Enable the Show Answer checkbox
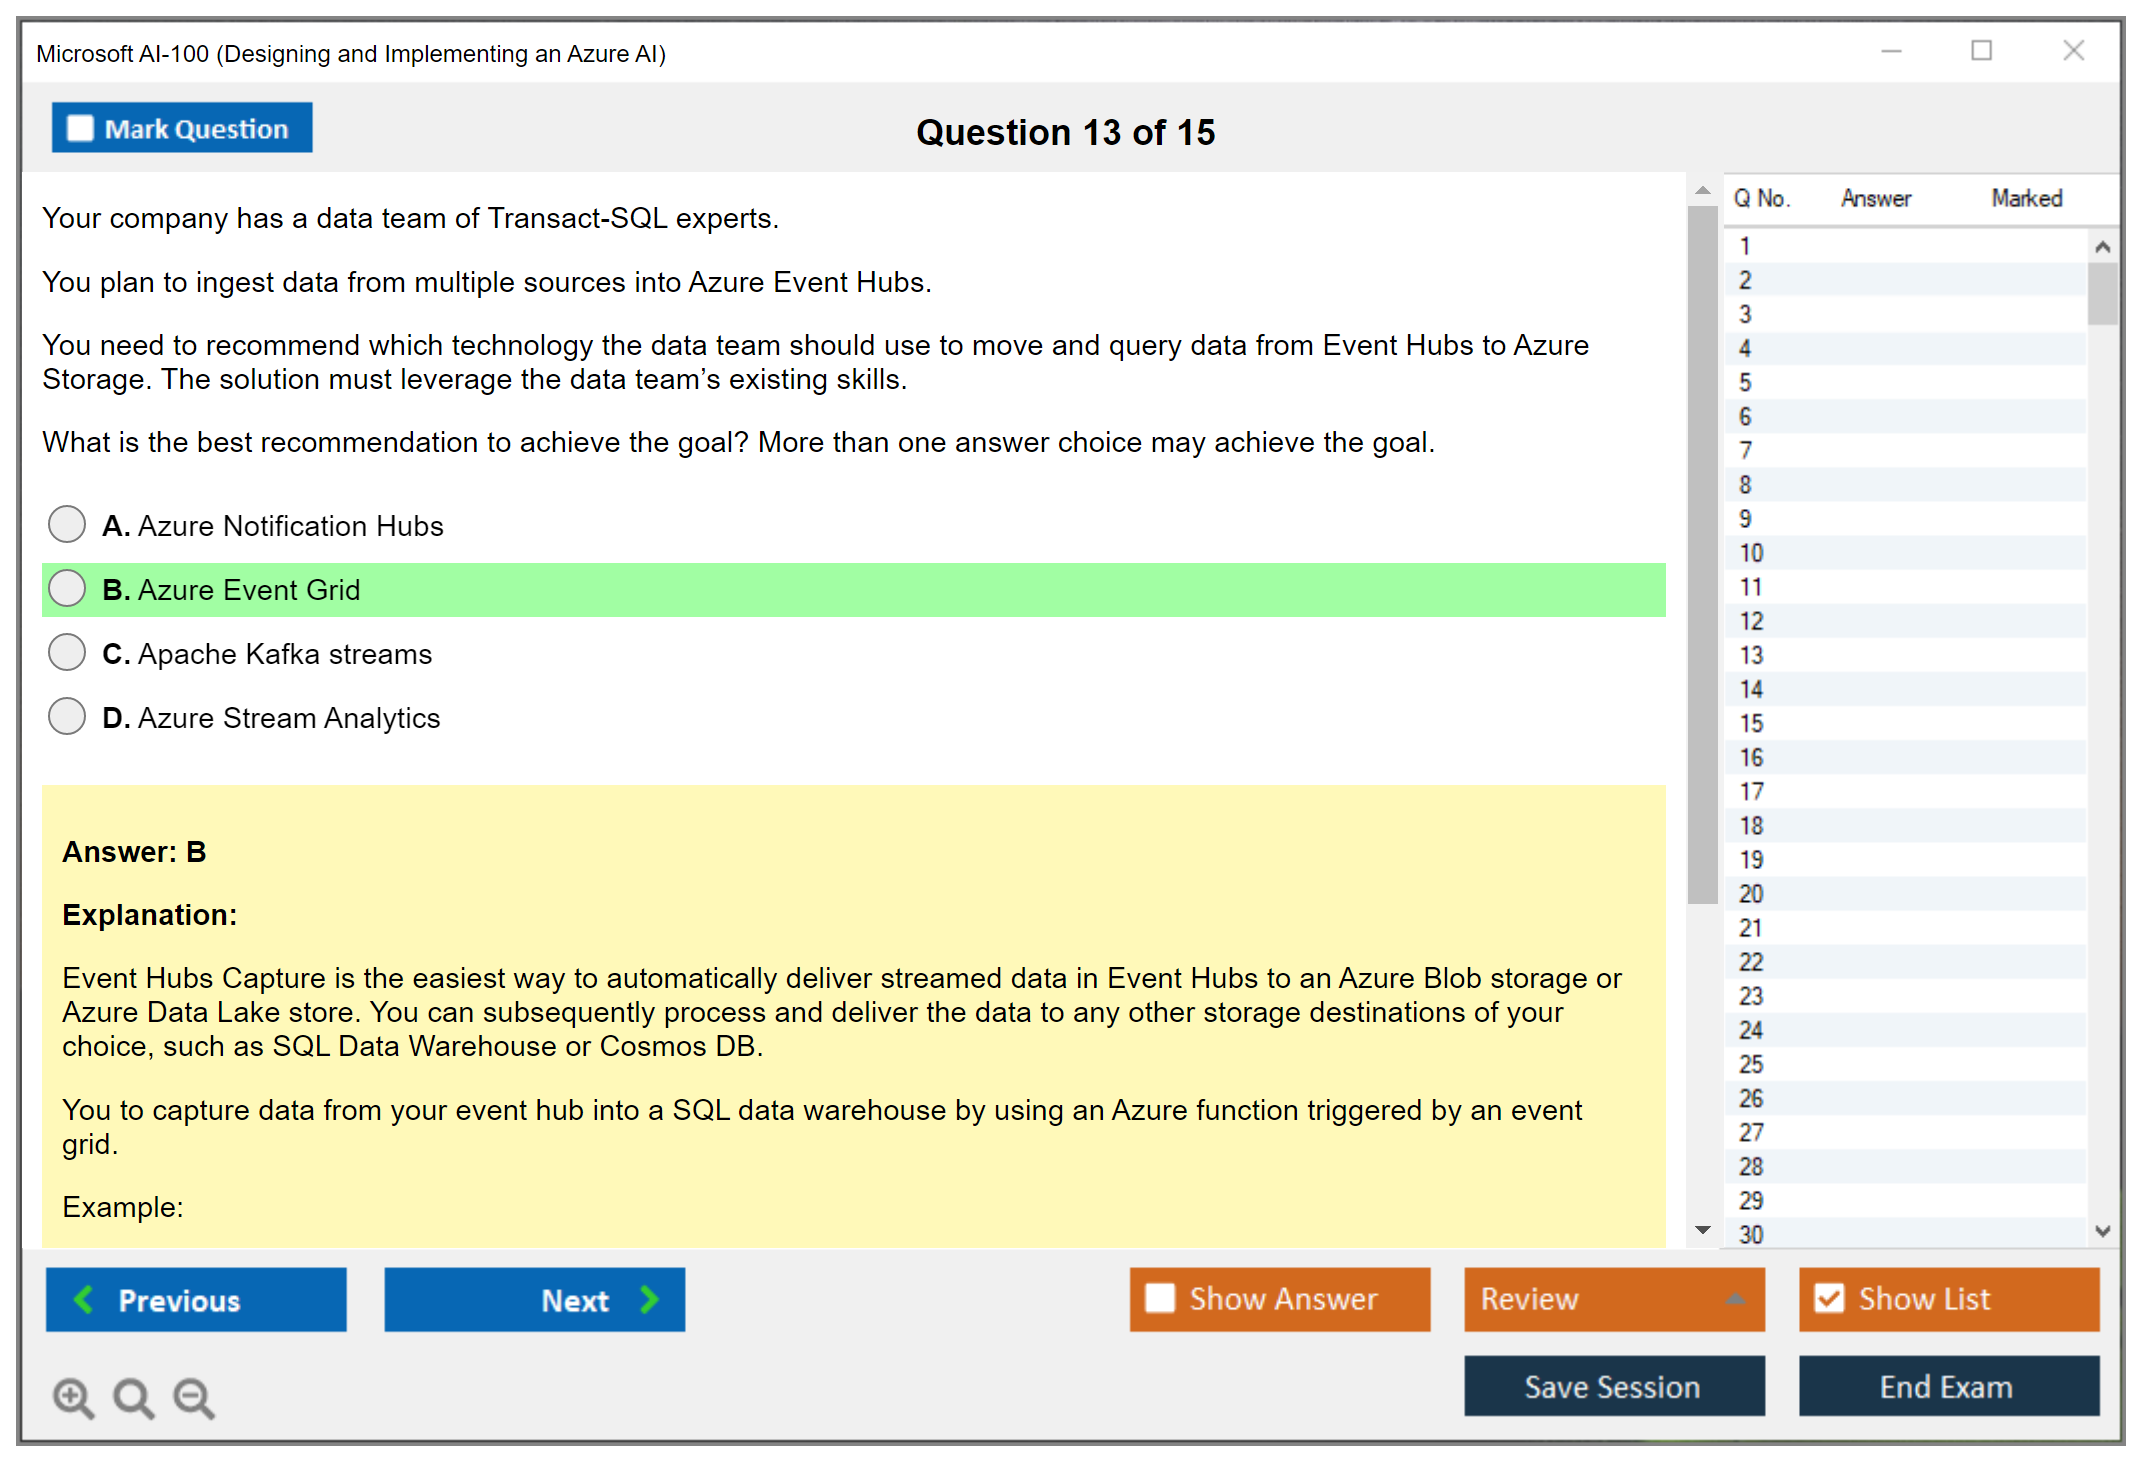 tap(1160, 1298)
